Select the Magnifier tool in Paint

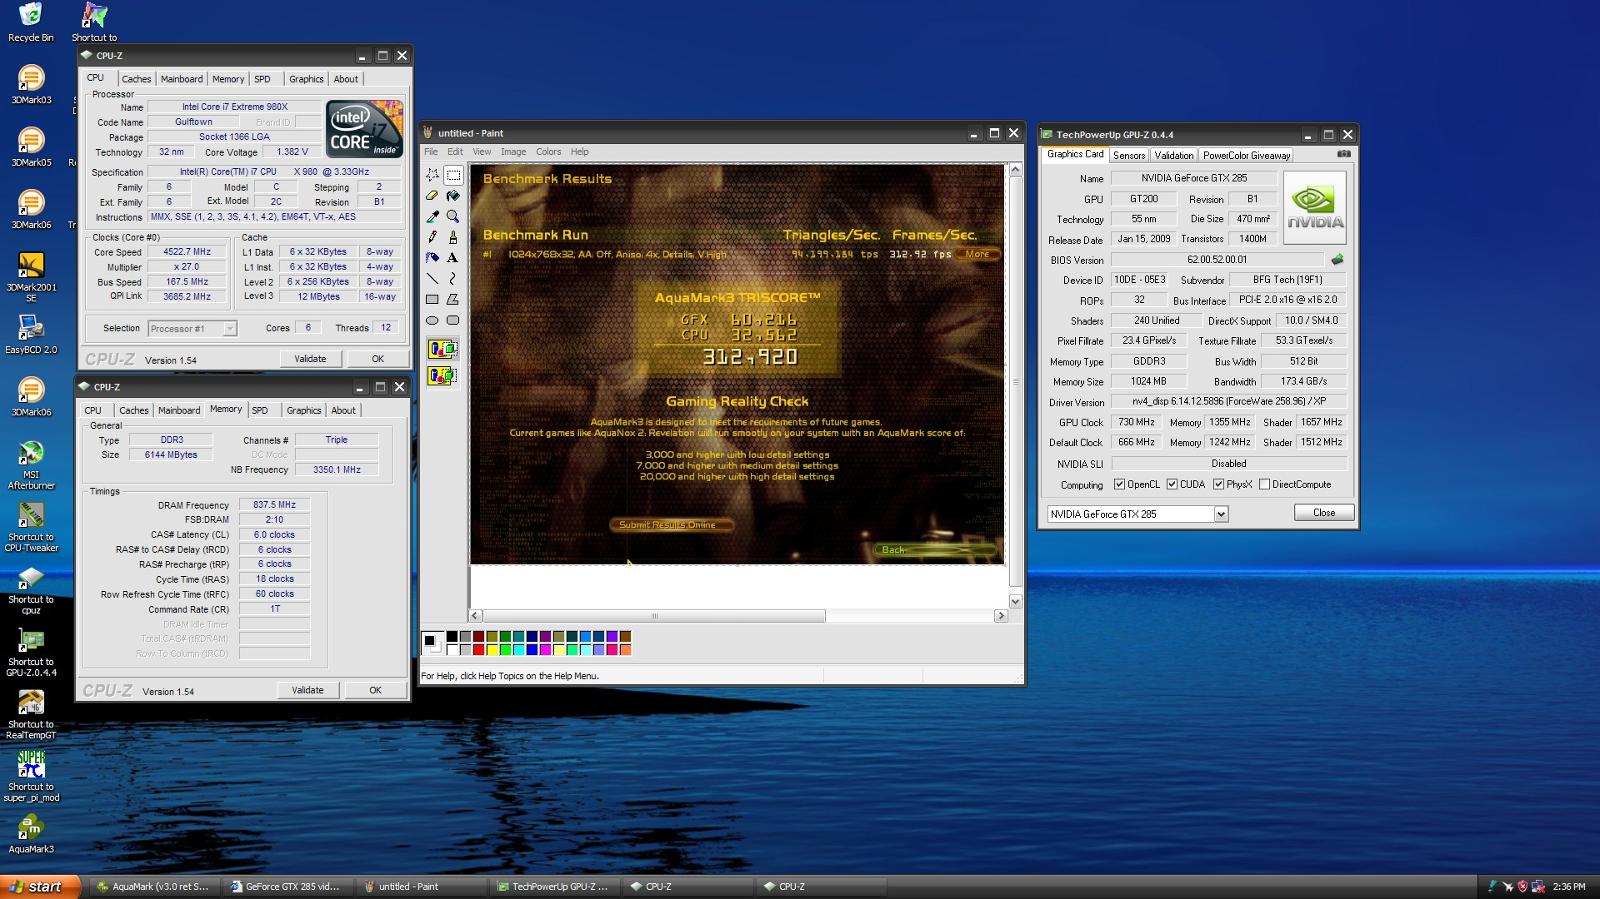(453, 216)
